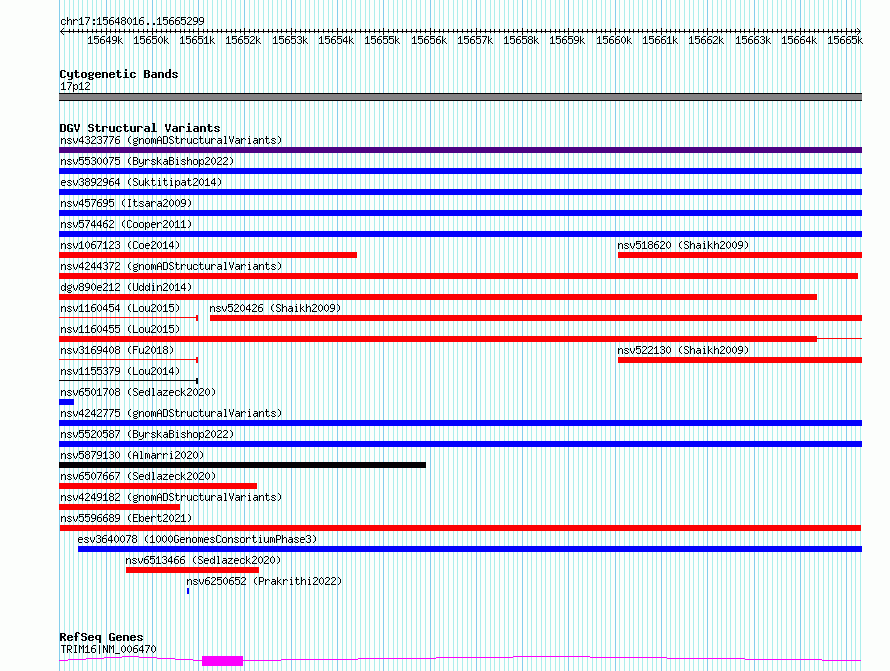Click the gray 17p12 cytogenetic band bar

click(460, 97)
